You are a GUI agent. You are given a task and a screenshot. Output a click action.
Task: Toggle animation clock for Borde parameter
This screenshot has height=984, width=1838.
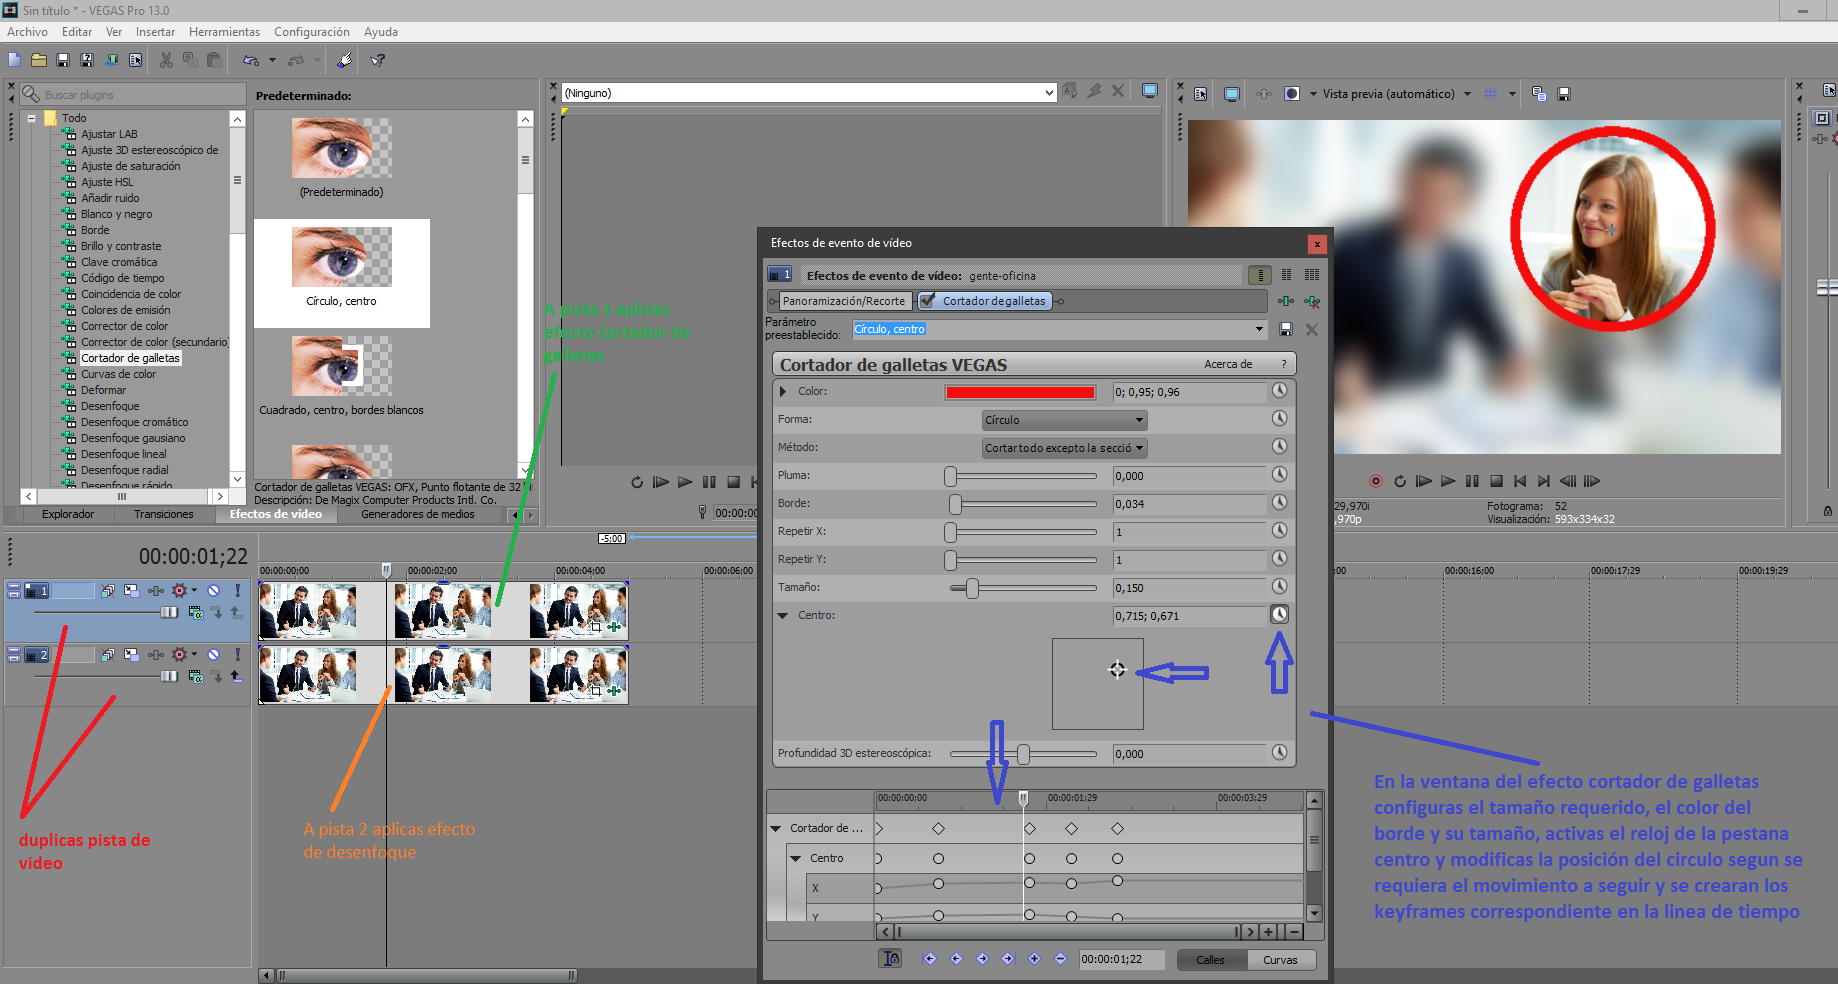(1279, 503)
